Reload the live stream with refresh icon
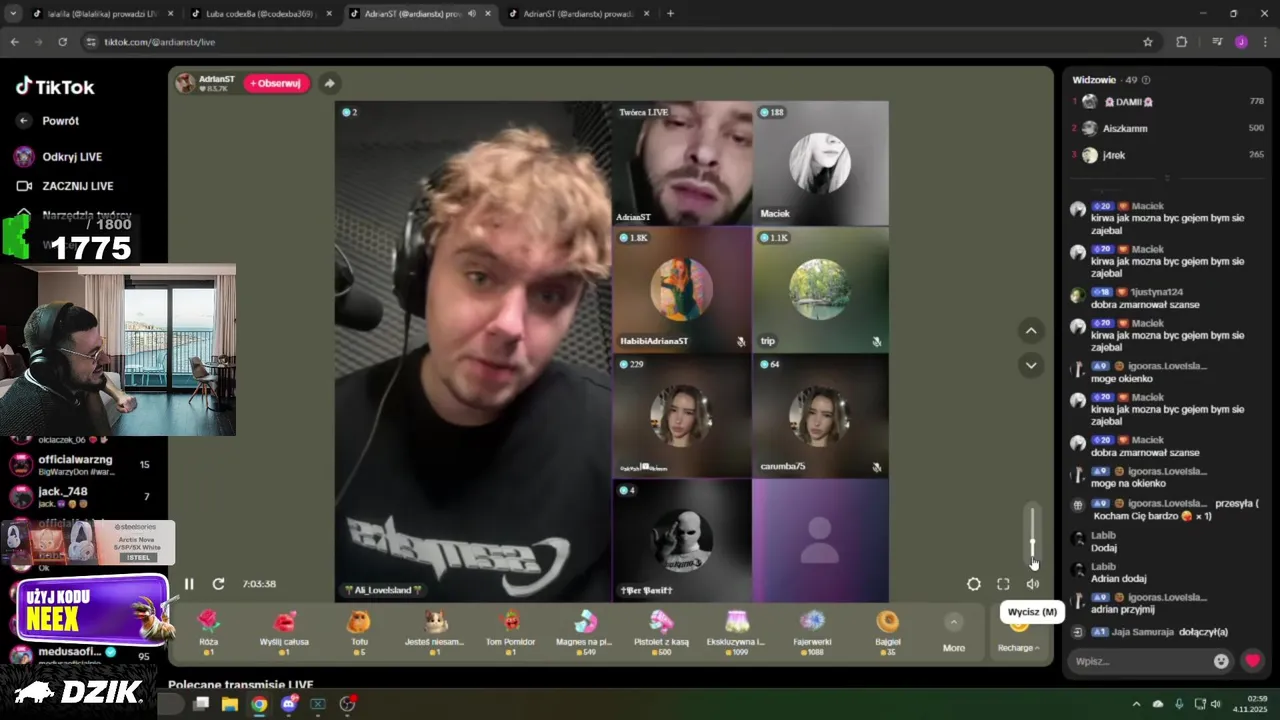 pyautogui.click(x=218, y=584)
